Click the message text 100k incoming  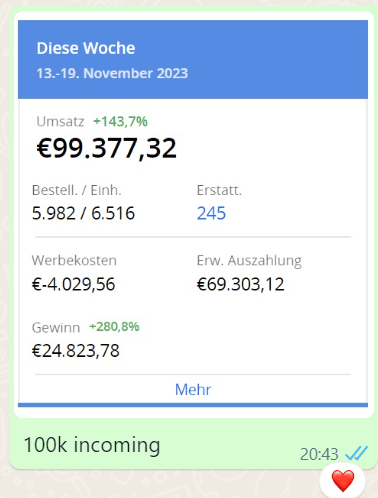tap(92, 446)
